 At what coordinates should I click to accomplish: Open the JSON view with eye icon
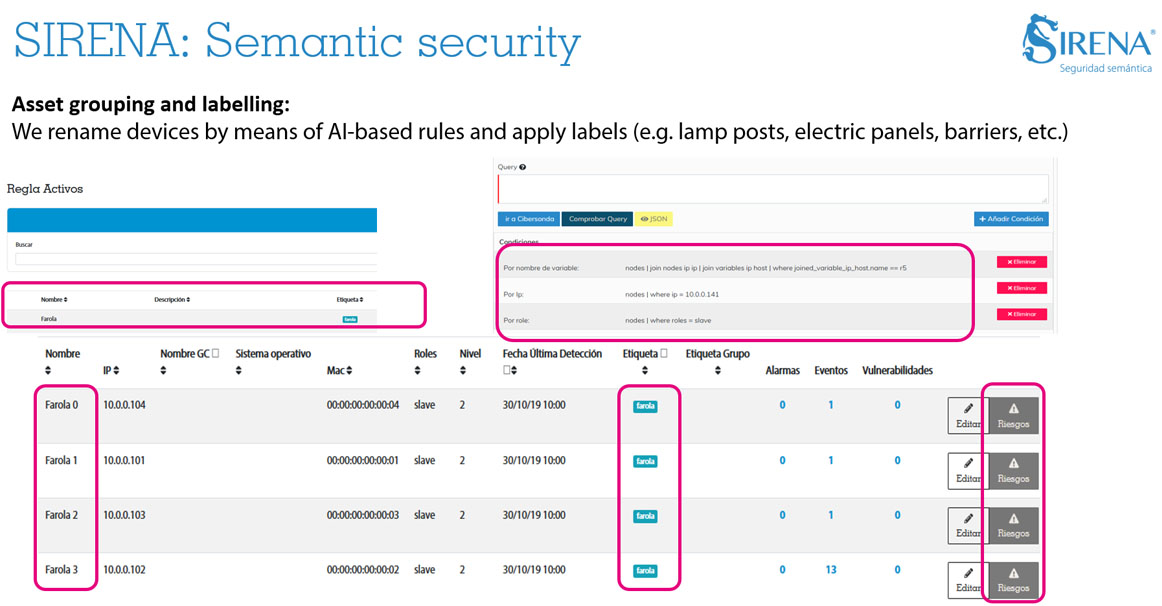pos(653,219)
